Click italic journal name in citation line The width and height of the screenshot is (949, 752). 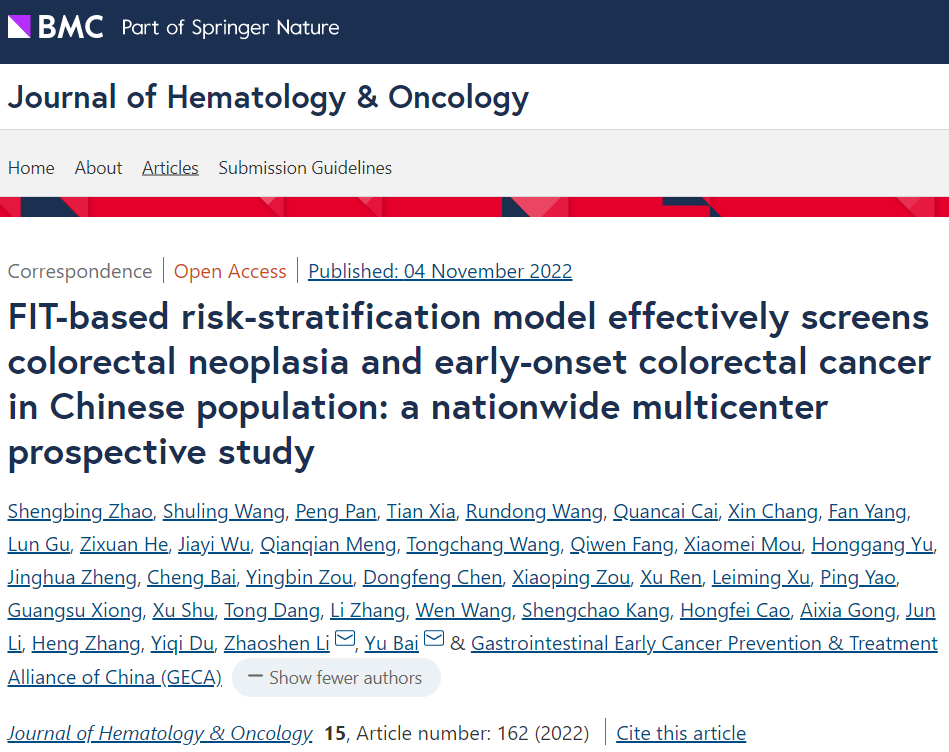(160, 733)
